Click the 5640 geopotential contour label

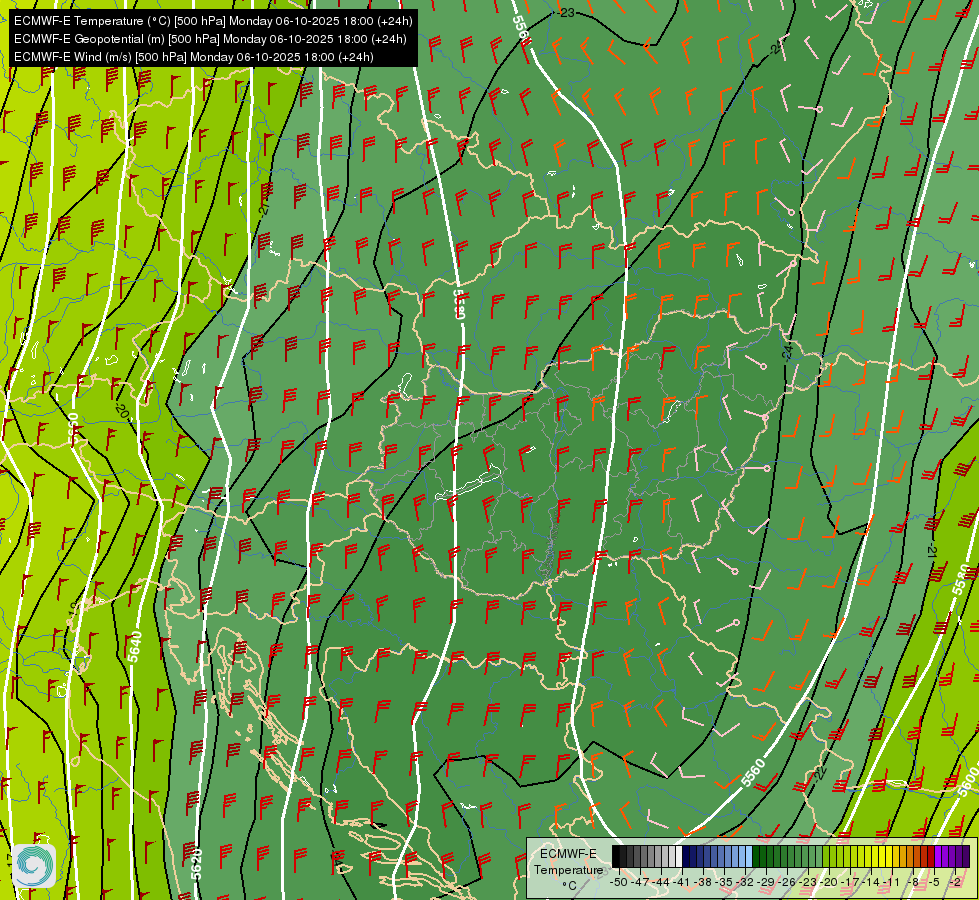coord(135,646)
